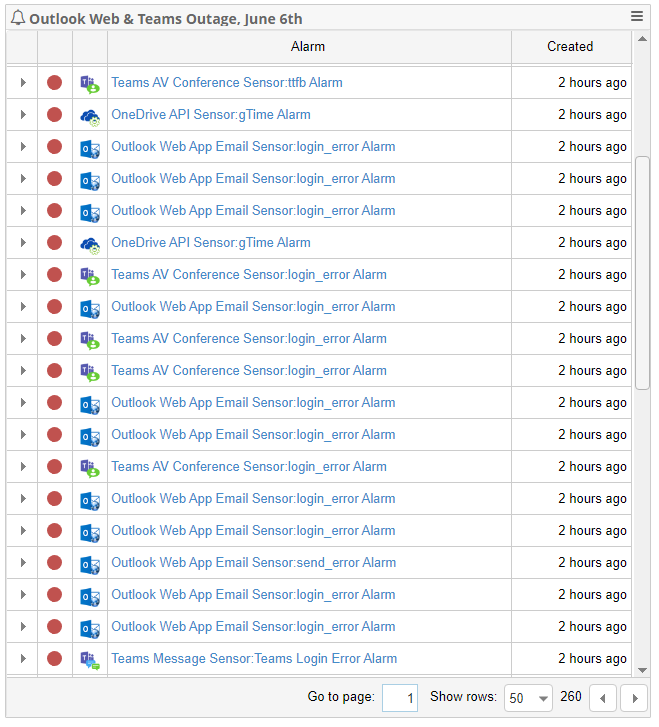
Task: Expand the Teams AV Conference ttfb Alarm row
Action: click(x=23, y=83)
